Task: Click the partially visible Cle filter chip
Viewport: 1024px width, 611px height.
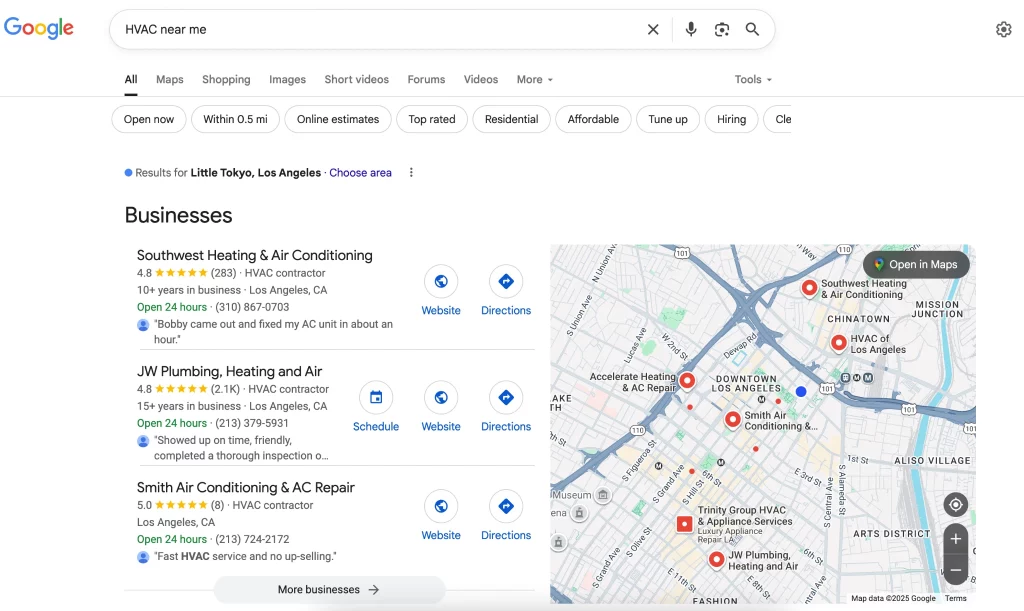Action: point(778,119)
